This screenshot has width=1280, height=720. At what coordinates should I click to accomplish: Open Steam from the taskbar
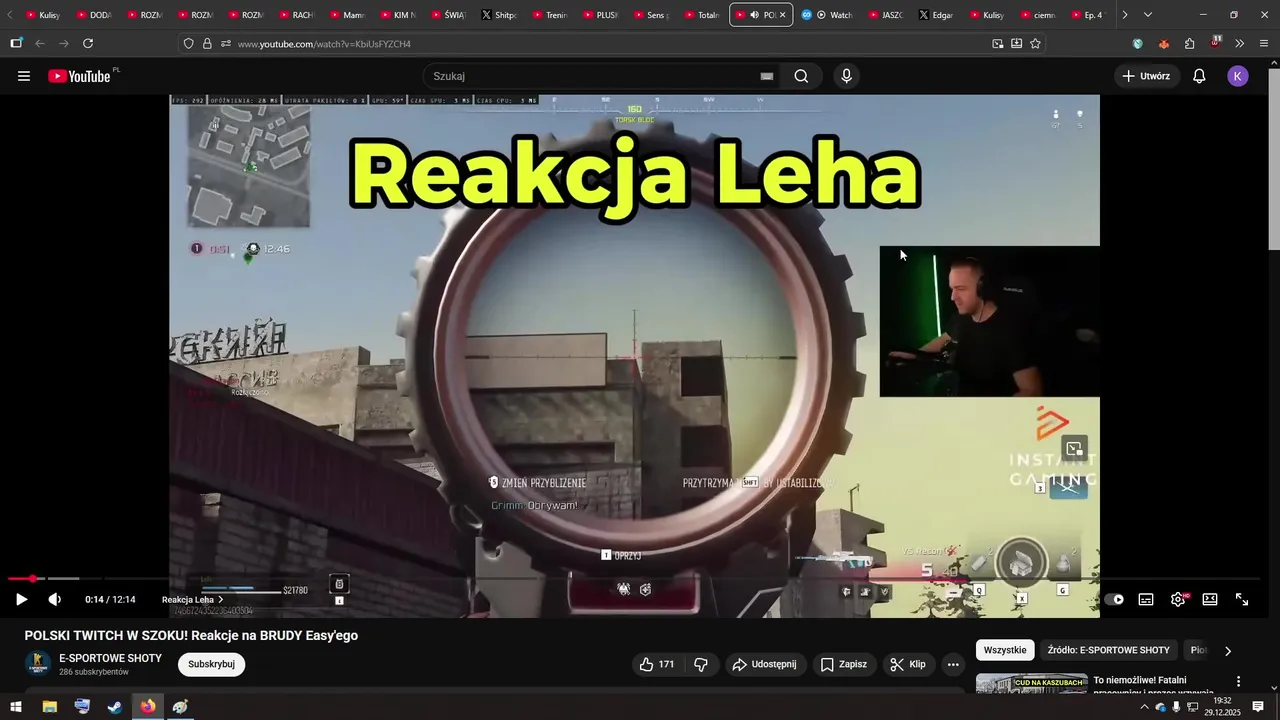pos(115,707)
